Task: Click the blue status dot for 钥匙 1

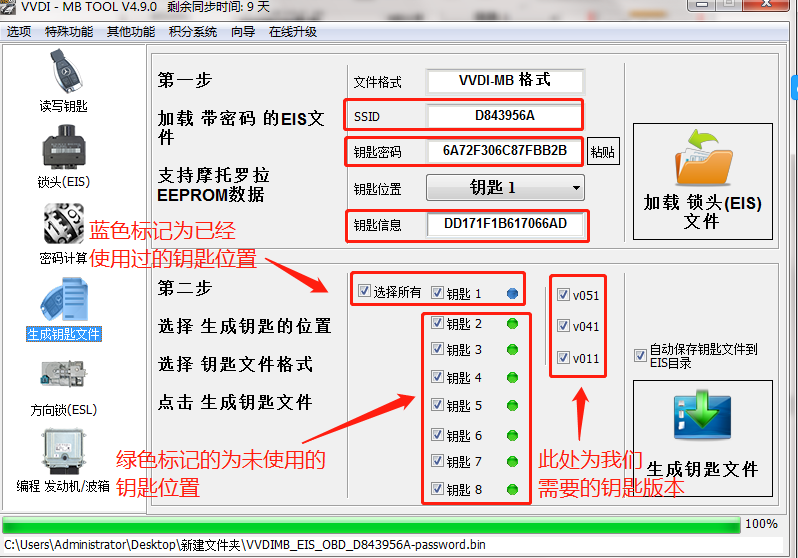Action: click(x=512, y=293)
